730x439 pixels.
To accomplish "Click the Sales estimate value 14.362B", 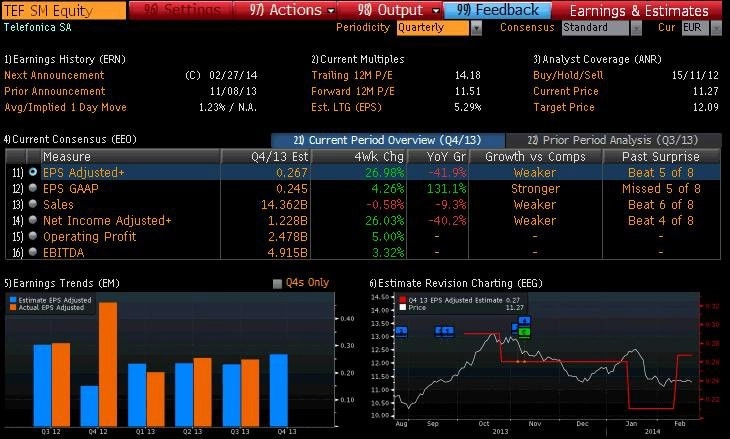I will click(284, 204).
